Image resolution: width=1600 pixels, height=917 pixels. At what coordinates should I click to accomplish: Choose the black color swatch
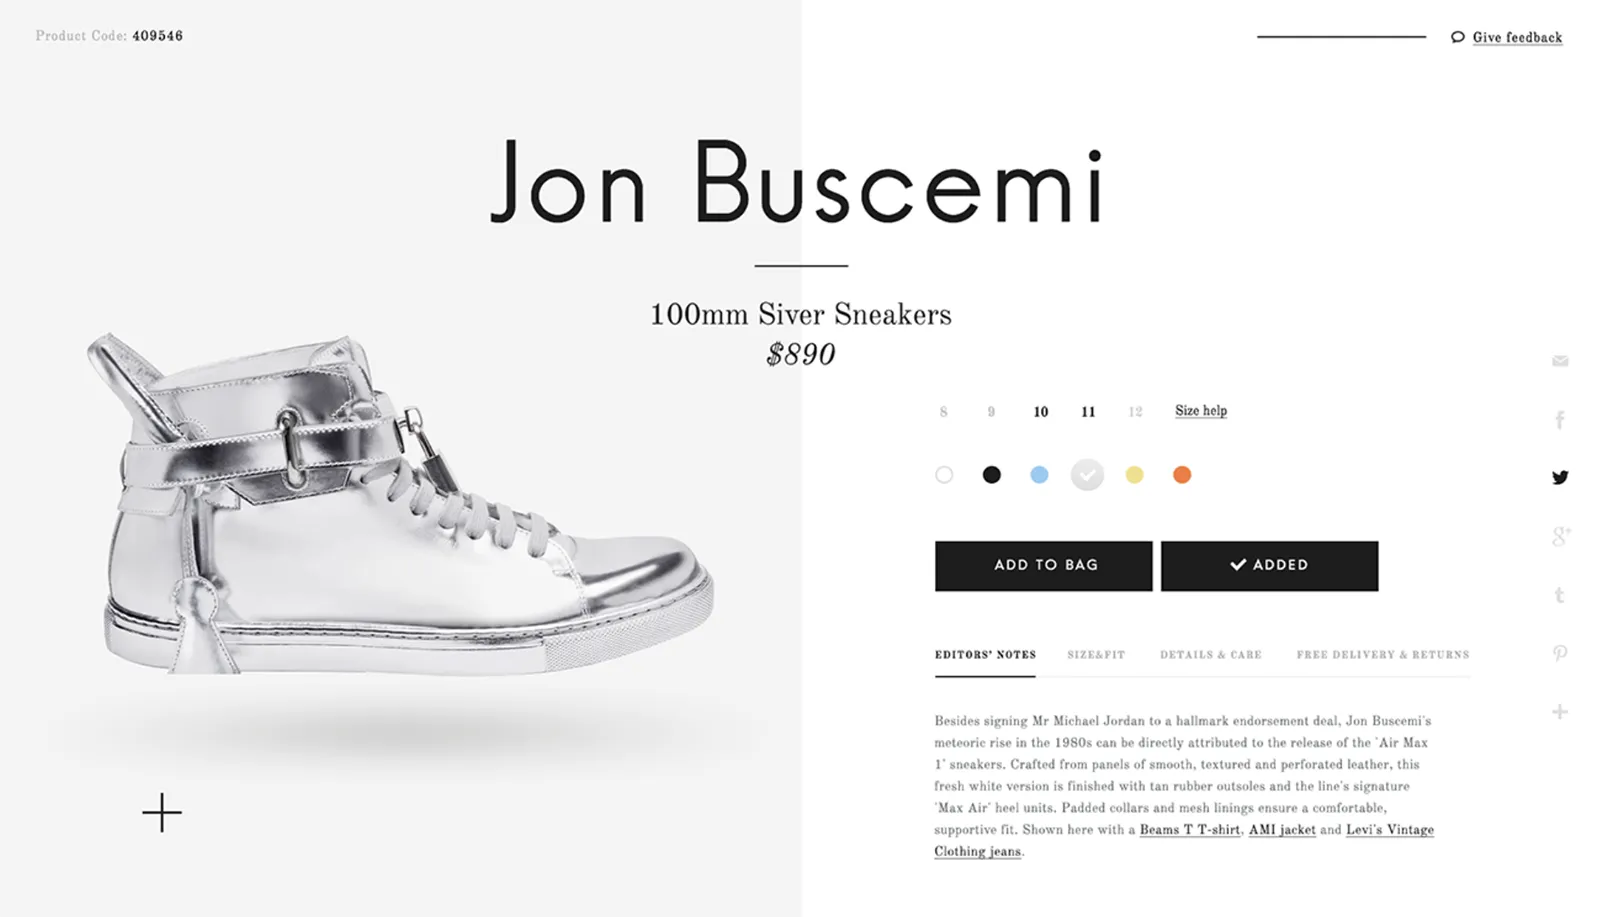pyautogui.click(x=991, y=475)
